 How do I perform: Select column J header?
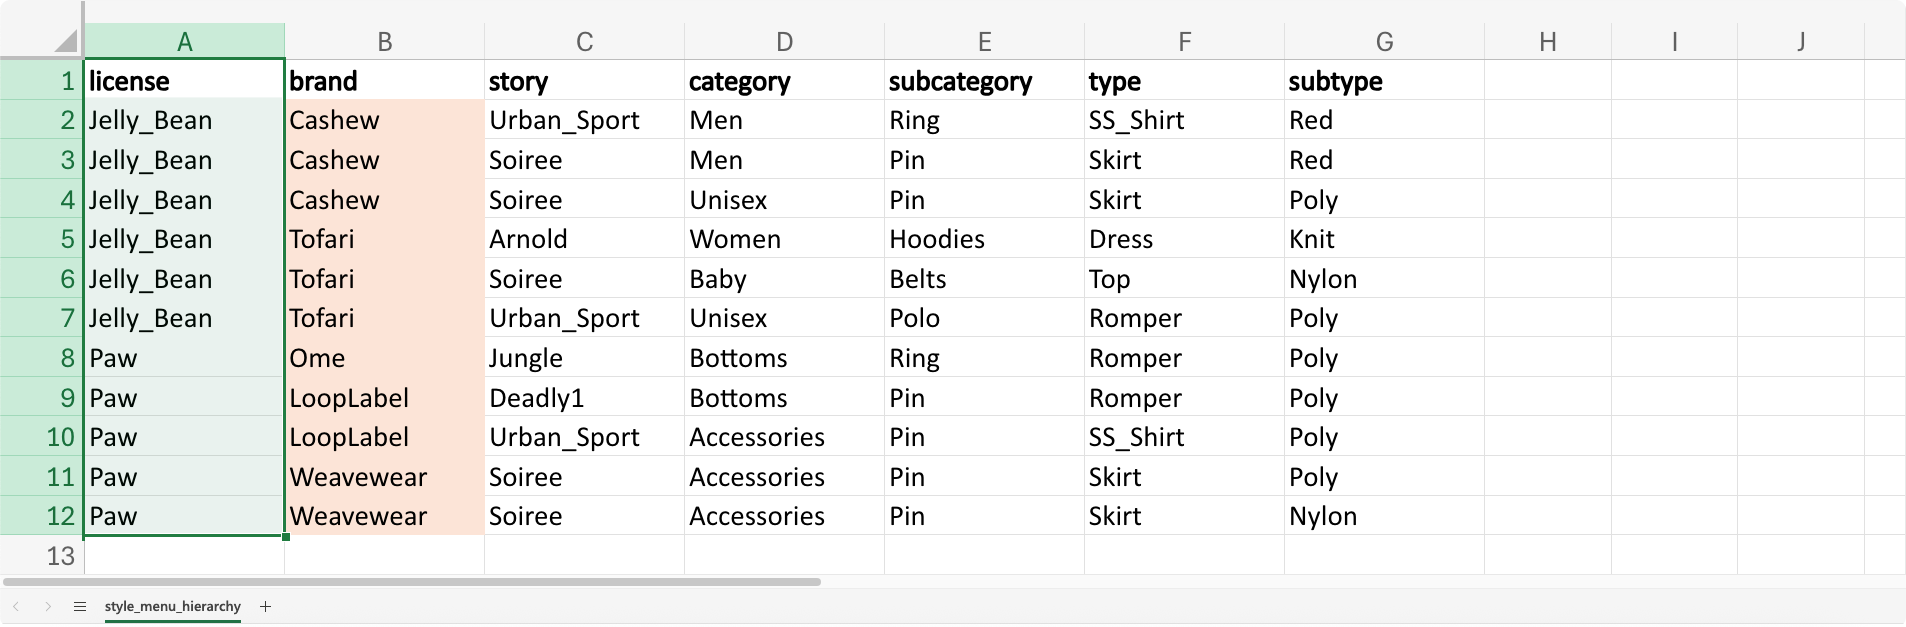pos(1800,42)
